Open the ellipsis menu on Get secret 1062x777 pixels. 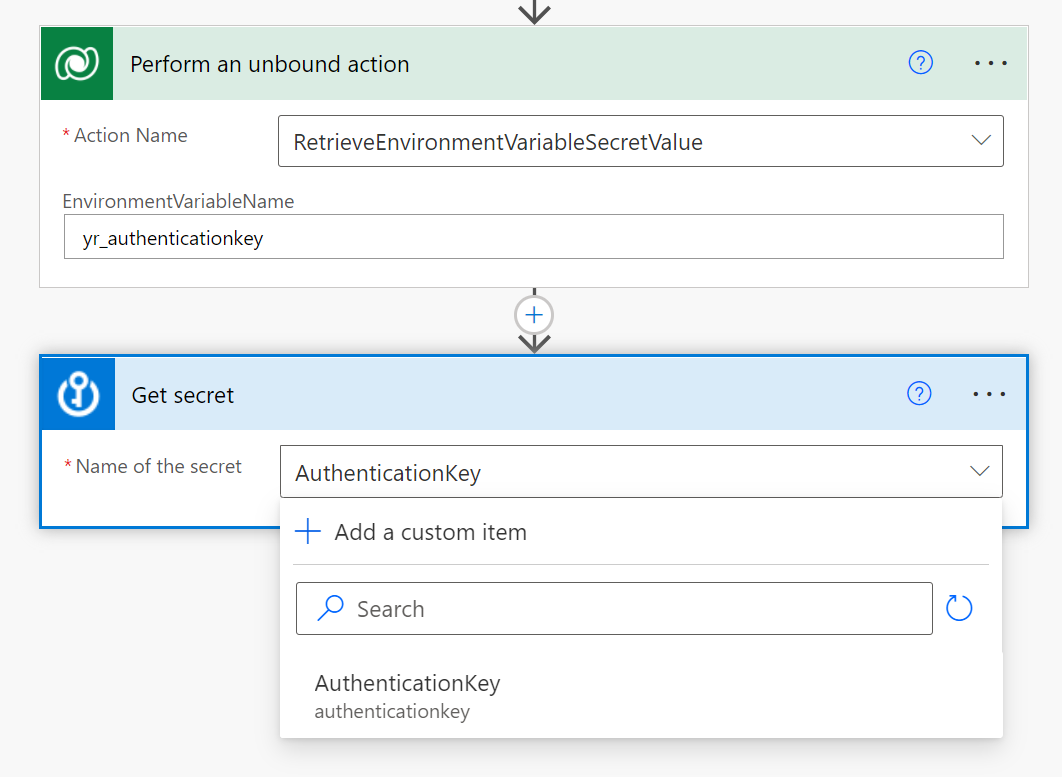tap(988, 393)
